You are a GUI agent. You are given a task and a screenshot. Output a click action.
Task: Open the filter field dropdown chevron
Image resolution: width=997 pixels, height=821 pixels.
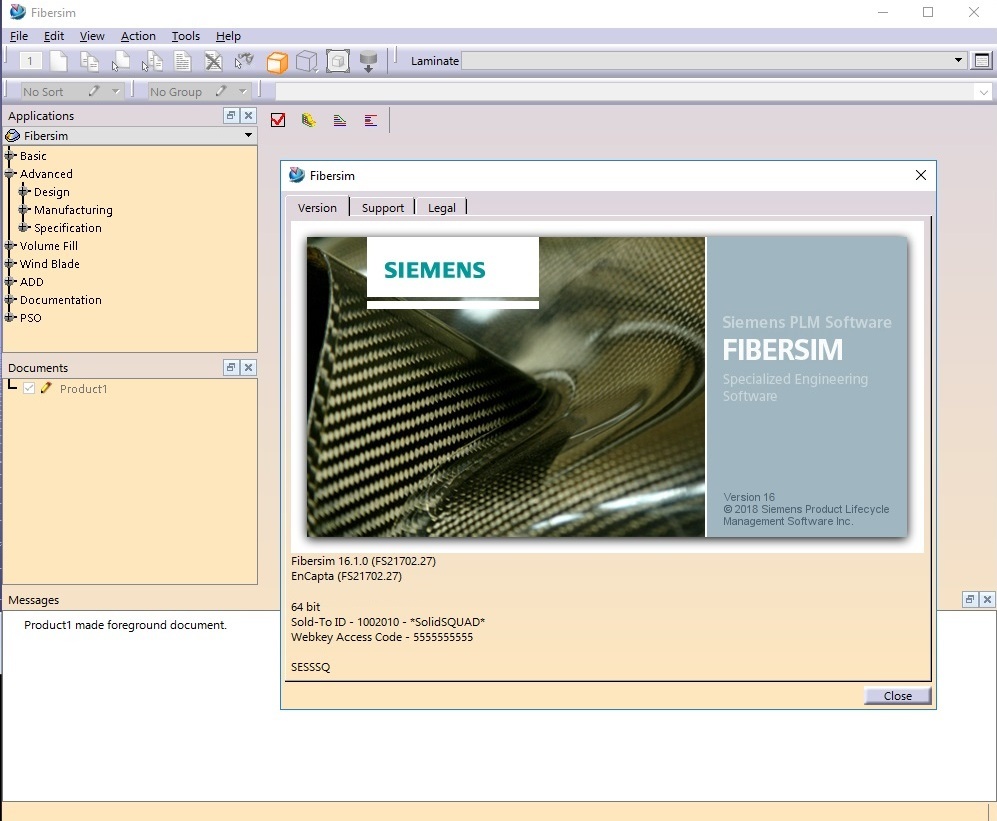(984, 92)
